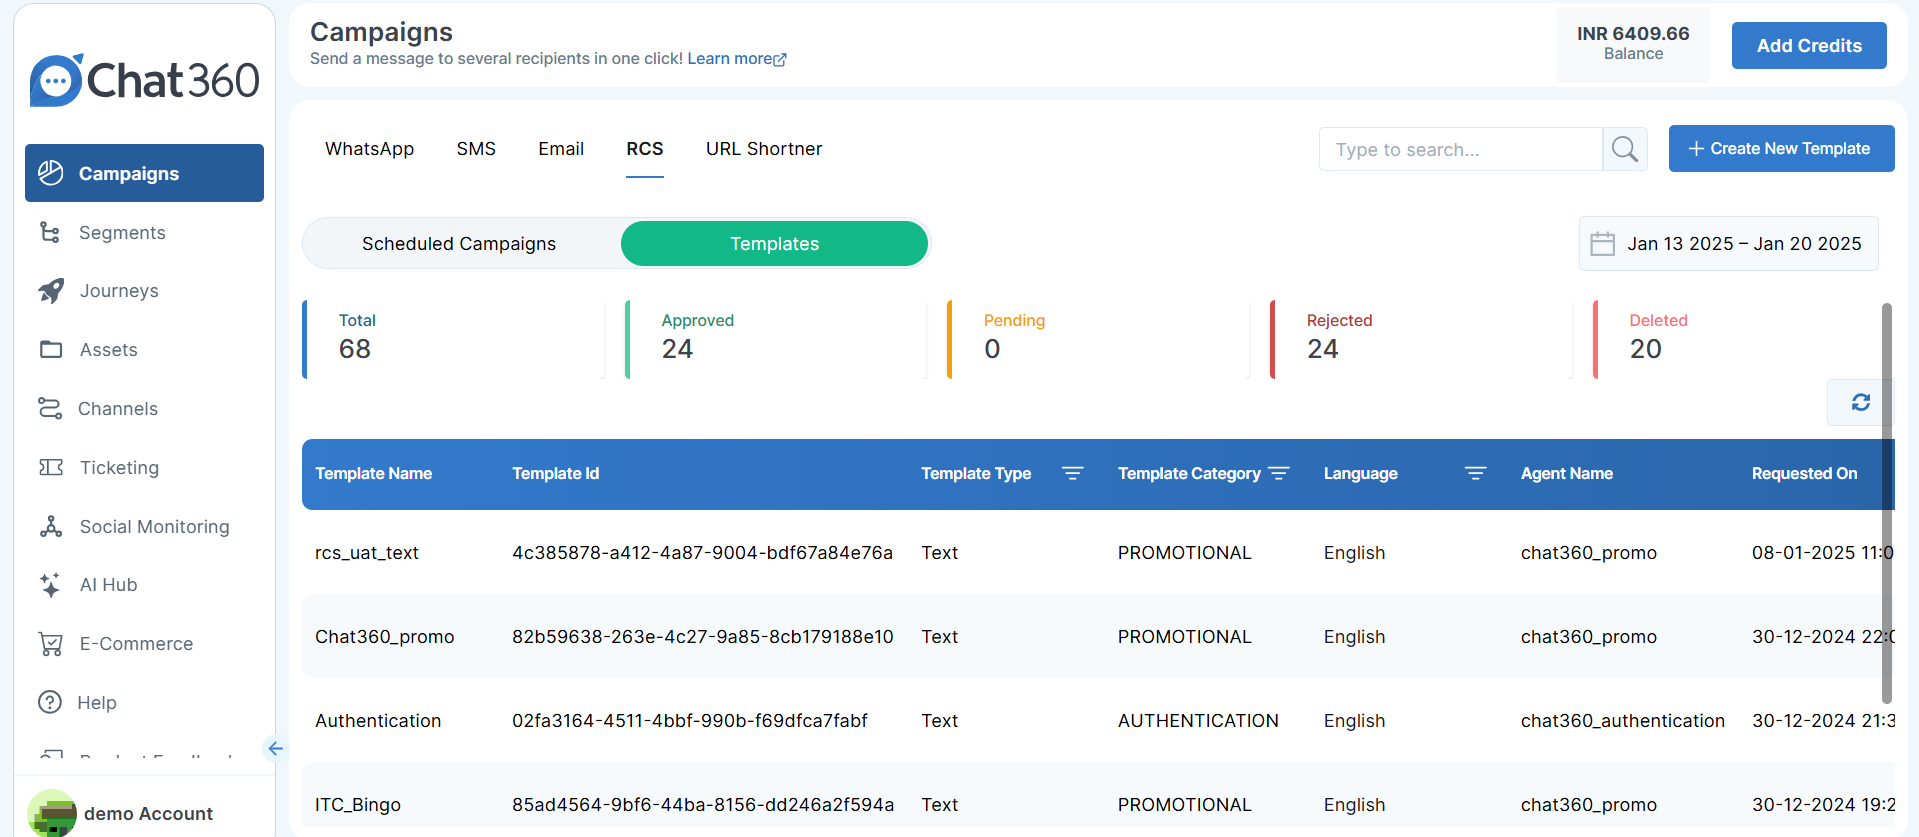Click template id 02fa3164-4511-4bbf-990b-f69dfca7fabf
1919x837 pixels.
click(x=690, y=721)
